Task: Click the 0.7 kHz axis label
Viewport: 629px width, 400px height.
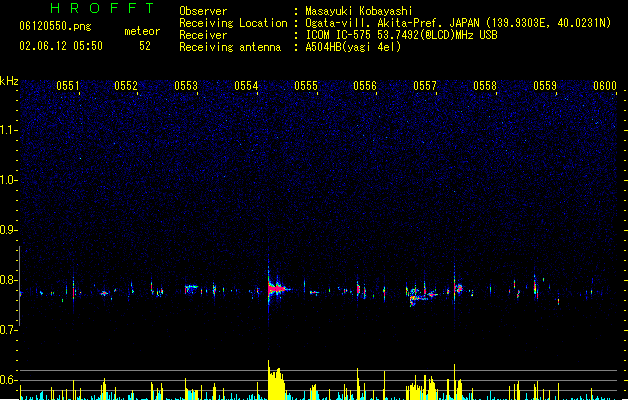Action: click(9, 330)
